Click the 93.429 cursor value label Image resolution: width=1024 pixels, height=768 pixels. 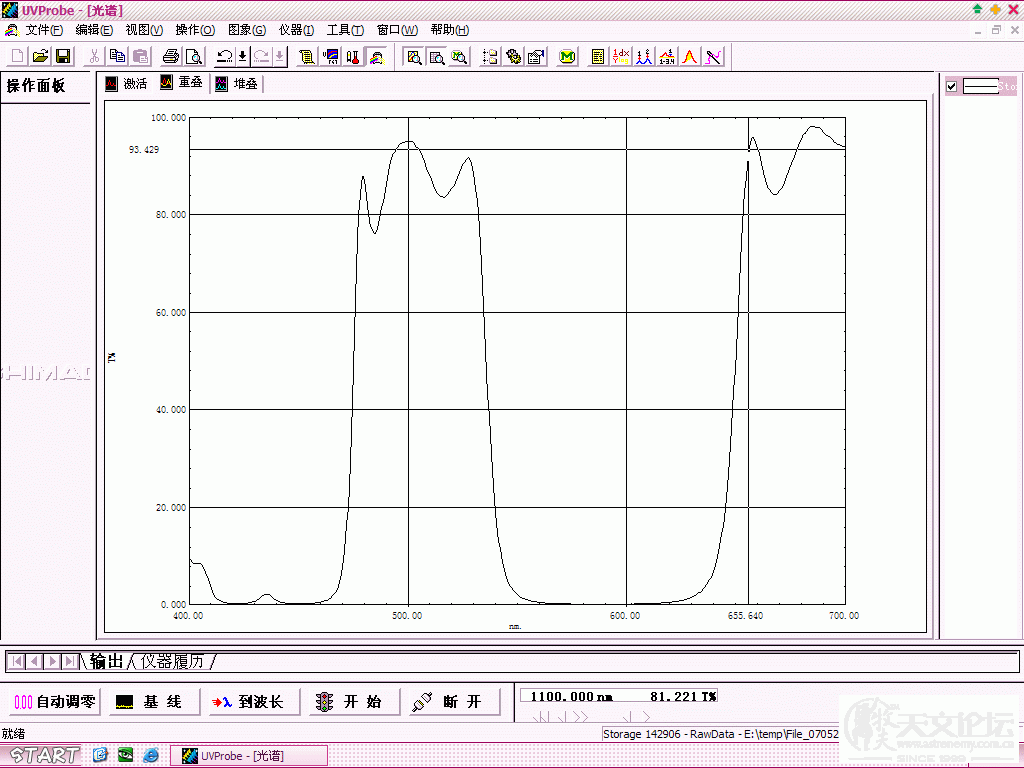click(144, 150)
